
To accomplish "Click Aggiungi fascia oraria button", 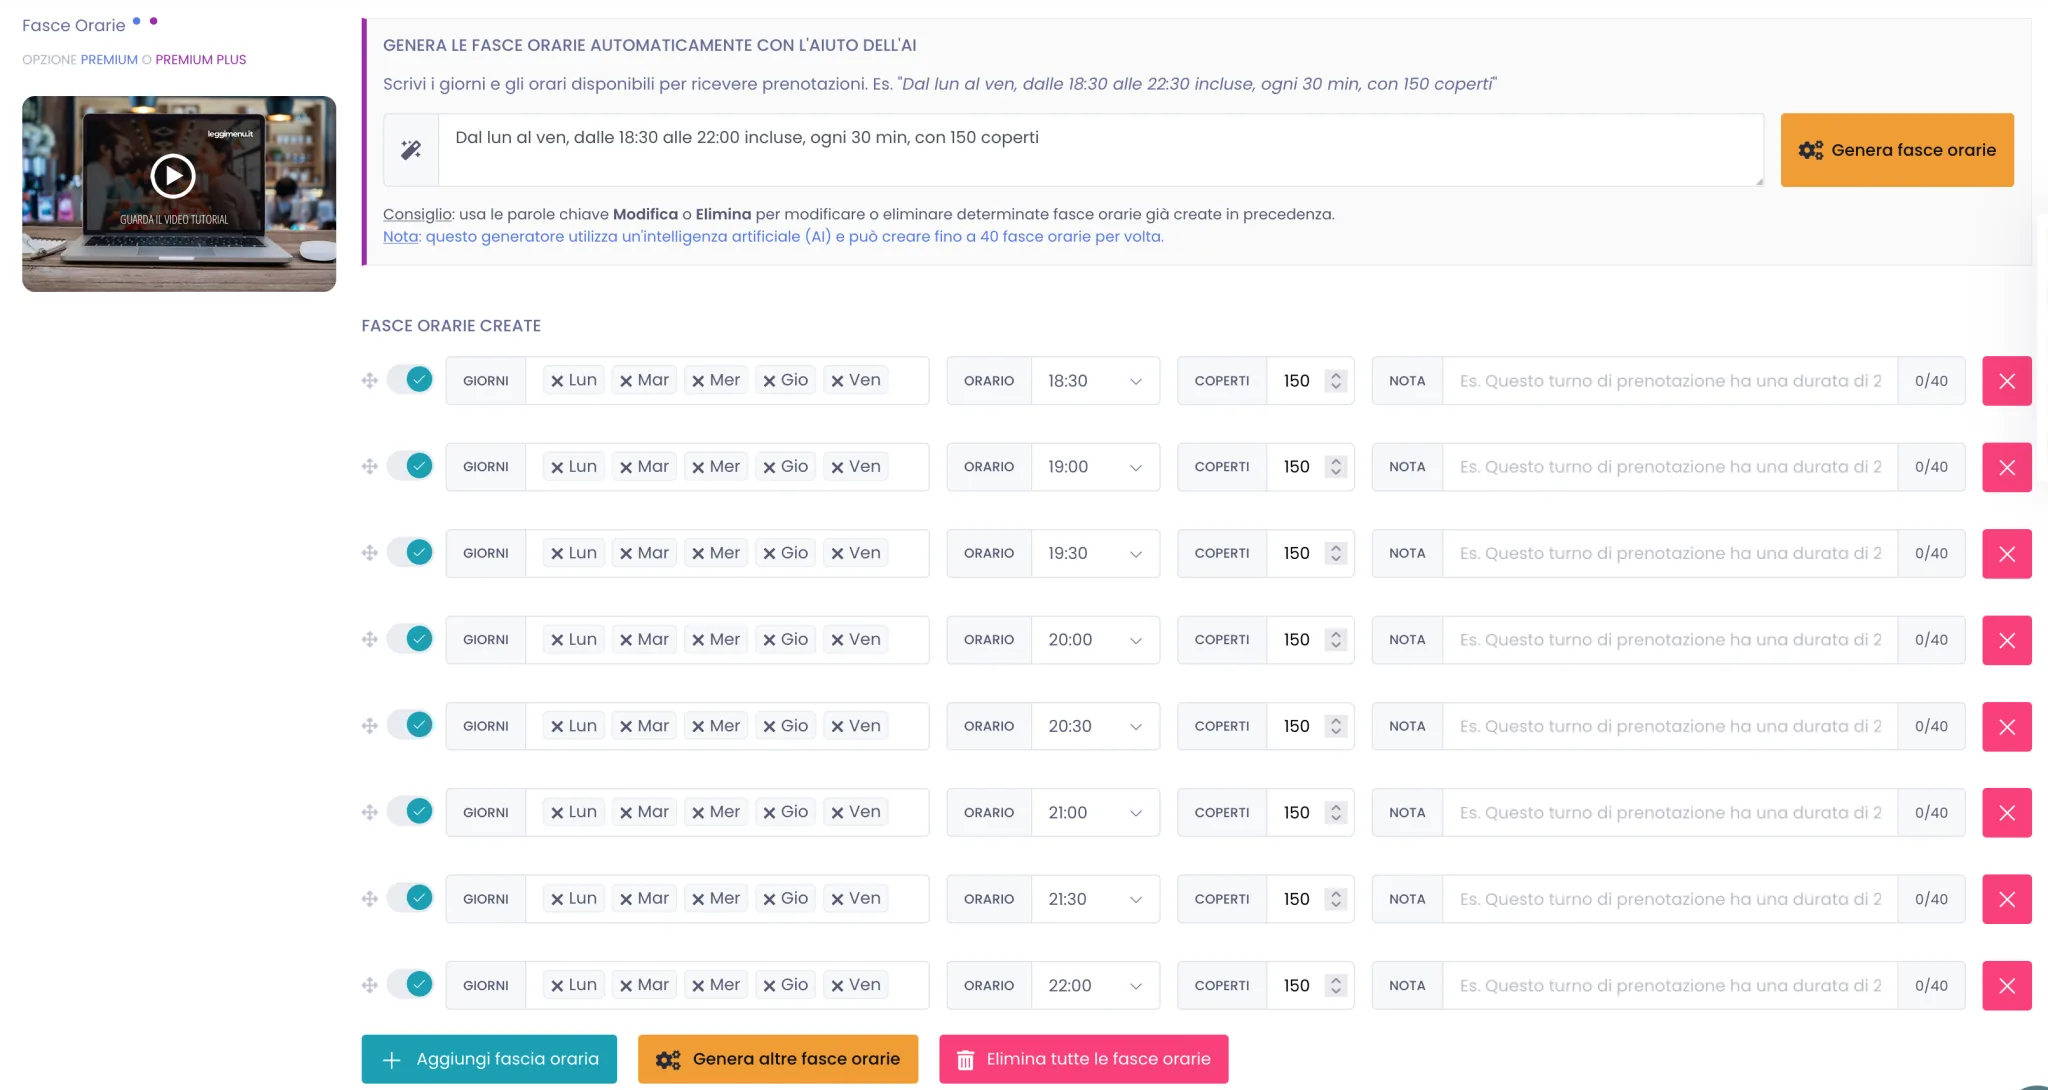I will coord(489,1059).
